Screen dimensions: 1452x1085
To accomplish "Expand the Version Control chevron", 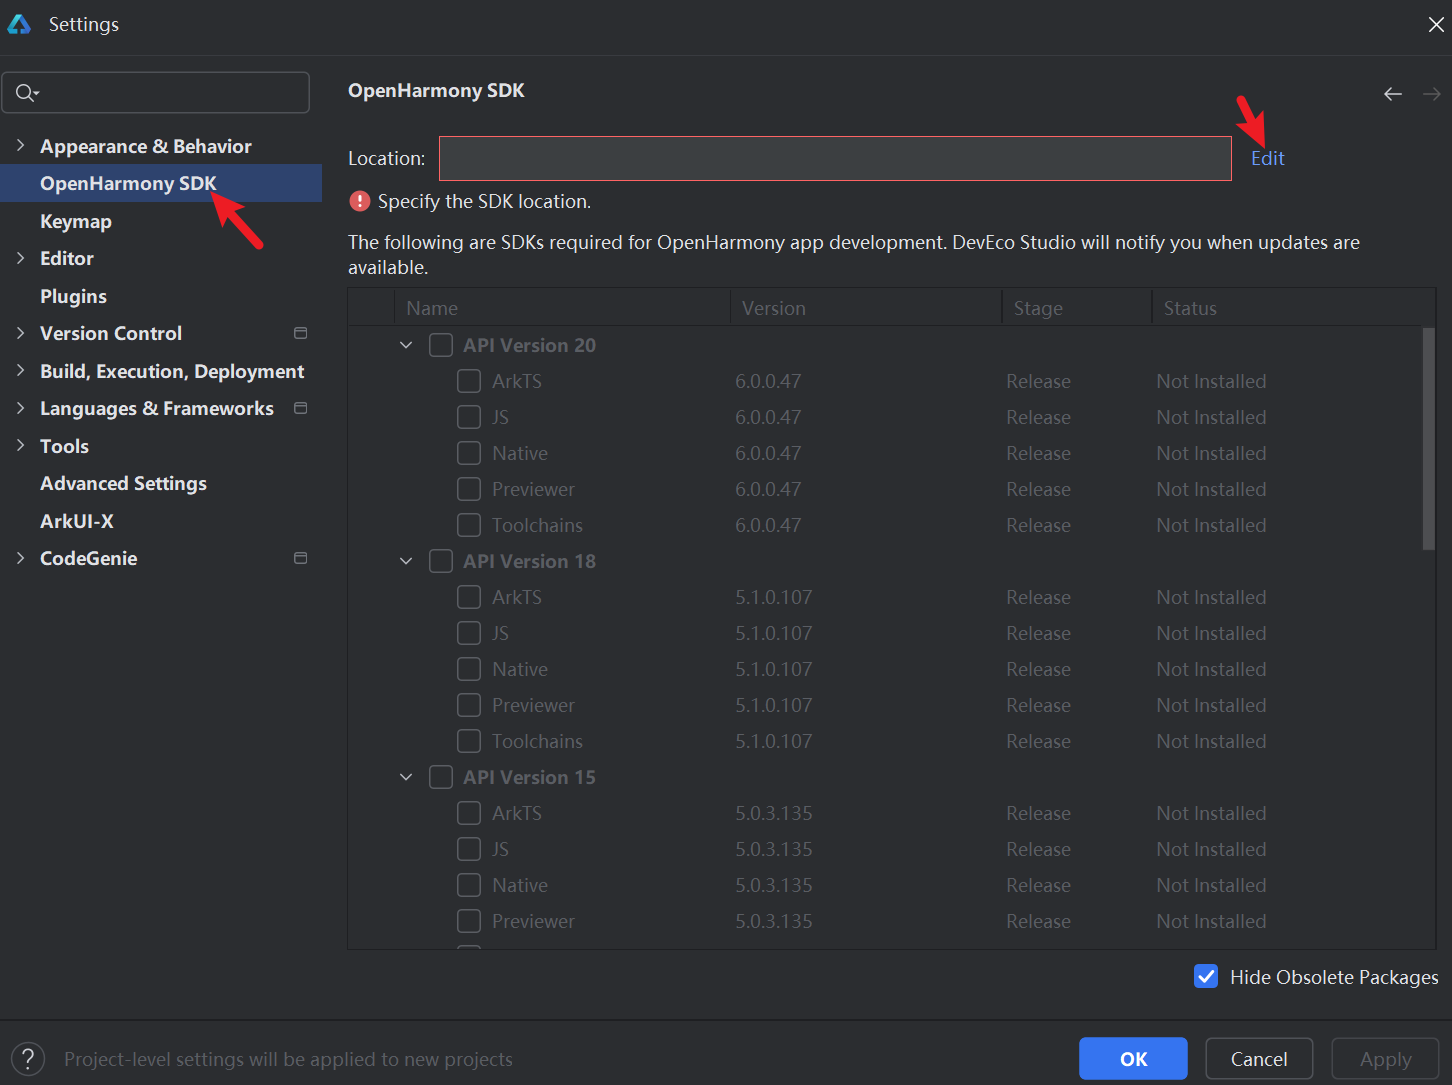I will (20, 333).
